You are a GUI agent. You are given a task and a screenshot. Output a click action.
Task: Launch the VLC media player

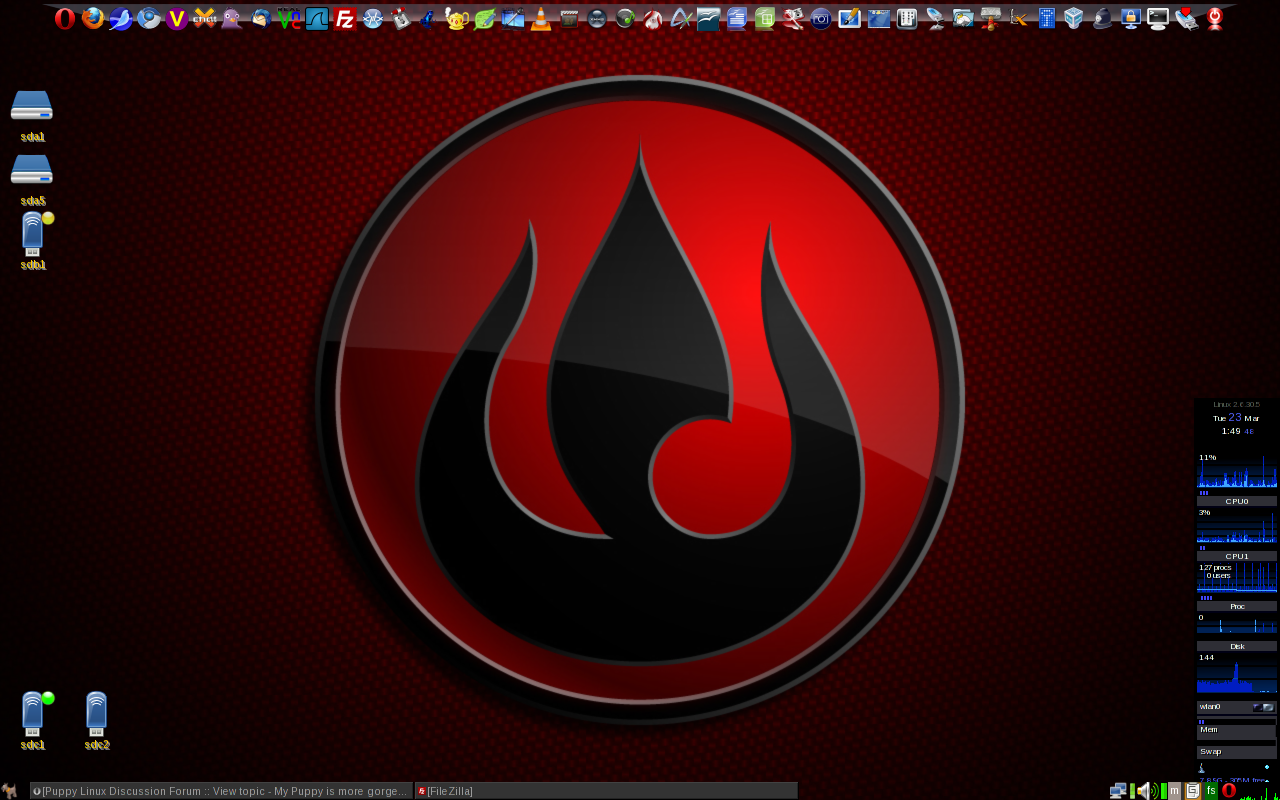541,18
